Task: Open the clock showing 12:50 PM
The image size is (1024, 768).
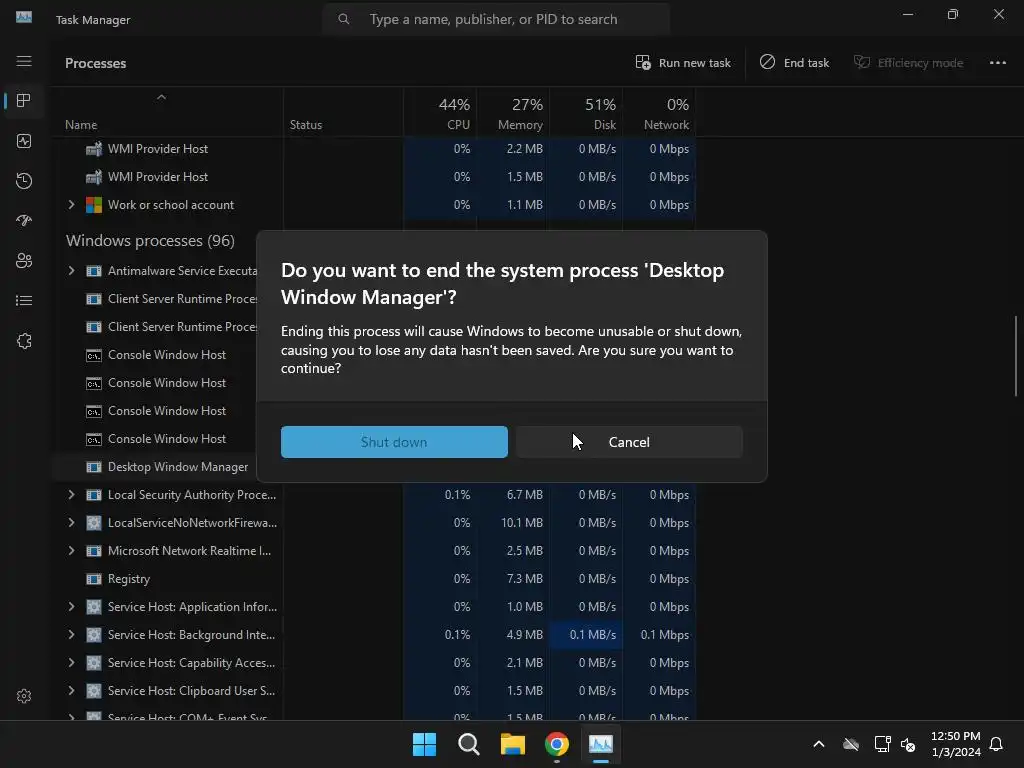Action: (955, 744)
